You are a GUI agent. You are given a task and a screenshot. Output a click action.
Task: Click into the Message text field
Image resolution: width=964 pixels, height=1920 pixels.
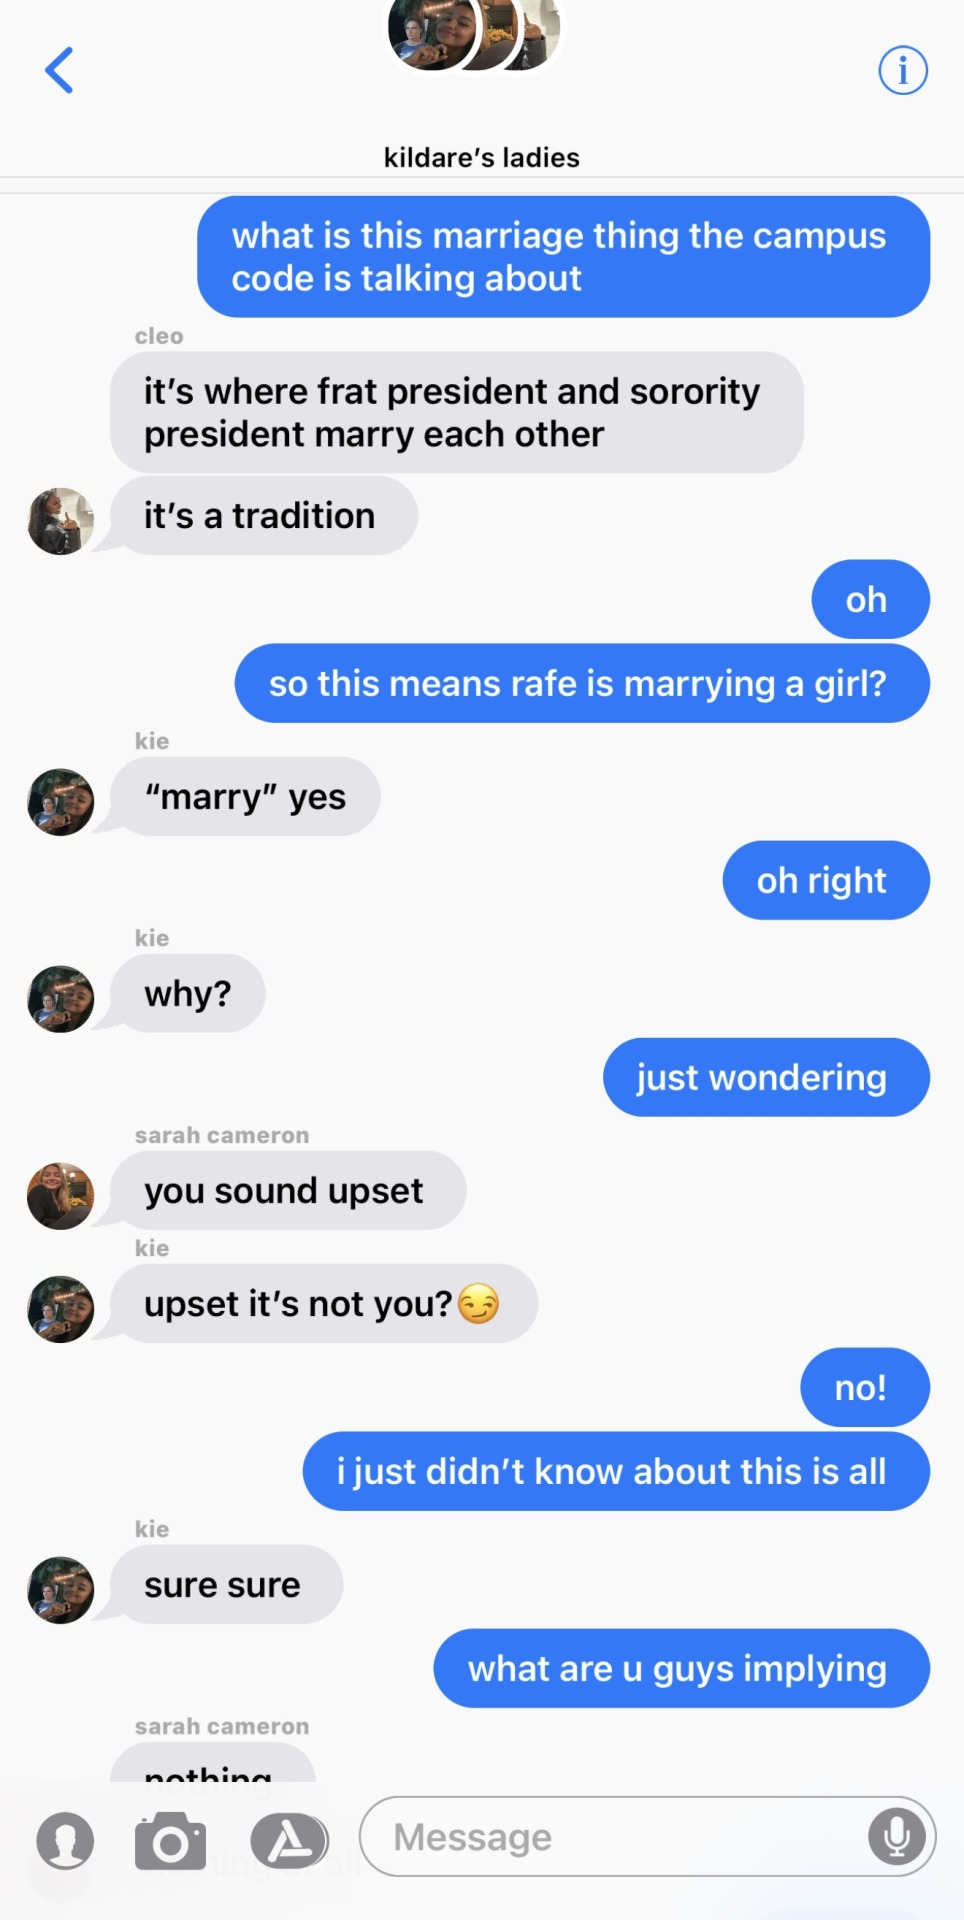click(x=648, y=1837)
